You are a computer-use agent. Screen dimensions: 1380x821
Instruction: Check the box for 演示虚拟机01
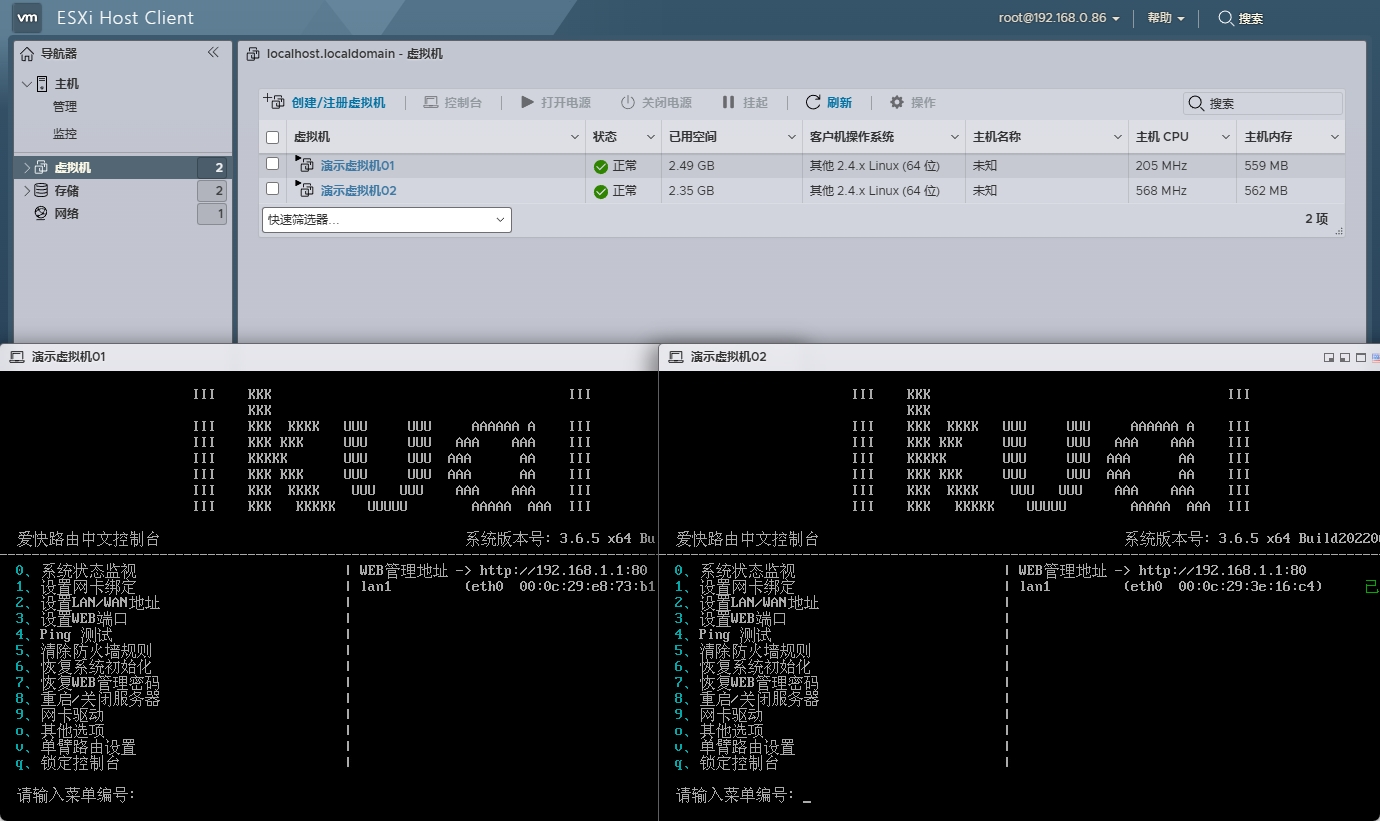273,164
